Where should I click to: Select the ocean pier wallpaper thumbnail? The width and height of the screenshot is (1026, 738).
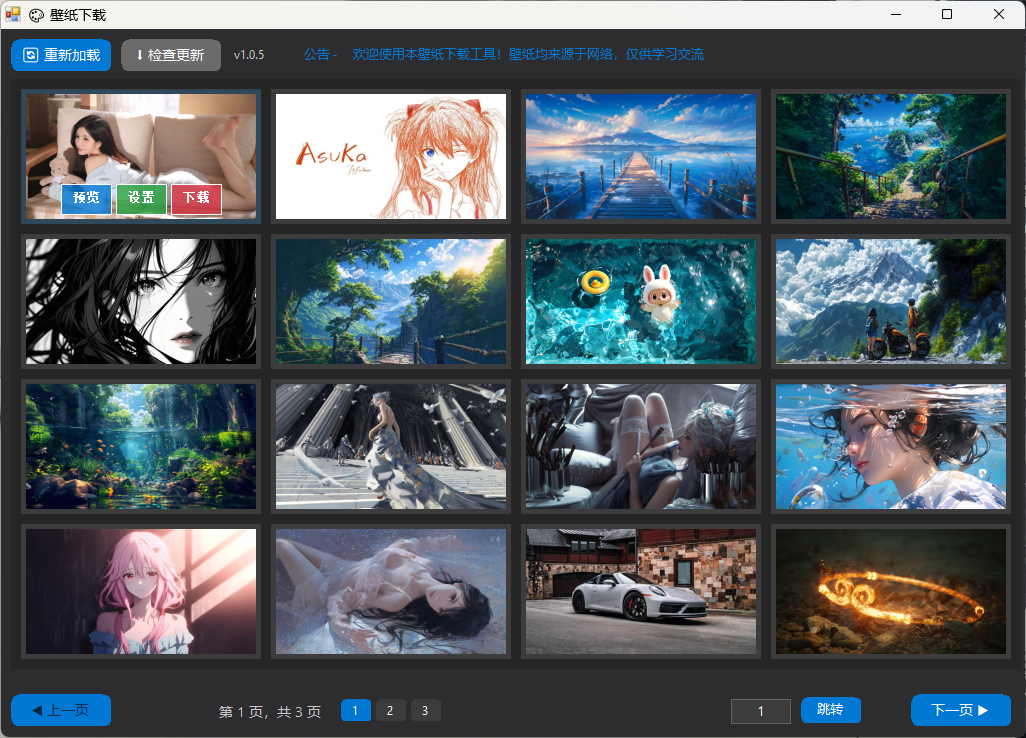pos(640,156)
